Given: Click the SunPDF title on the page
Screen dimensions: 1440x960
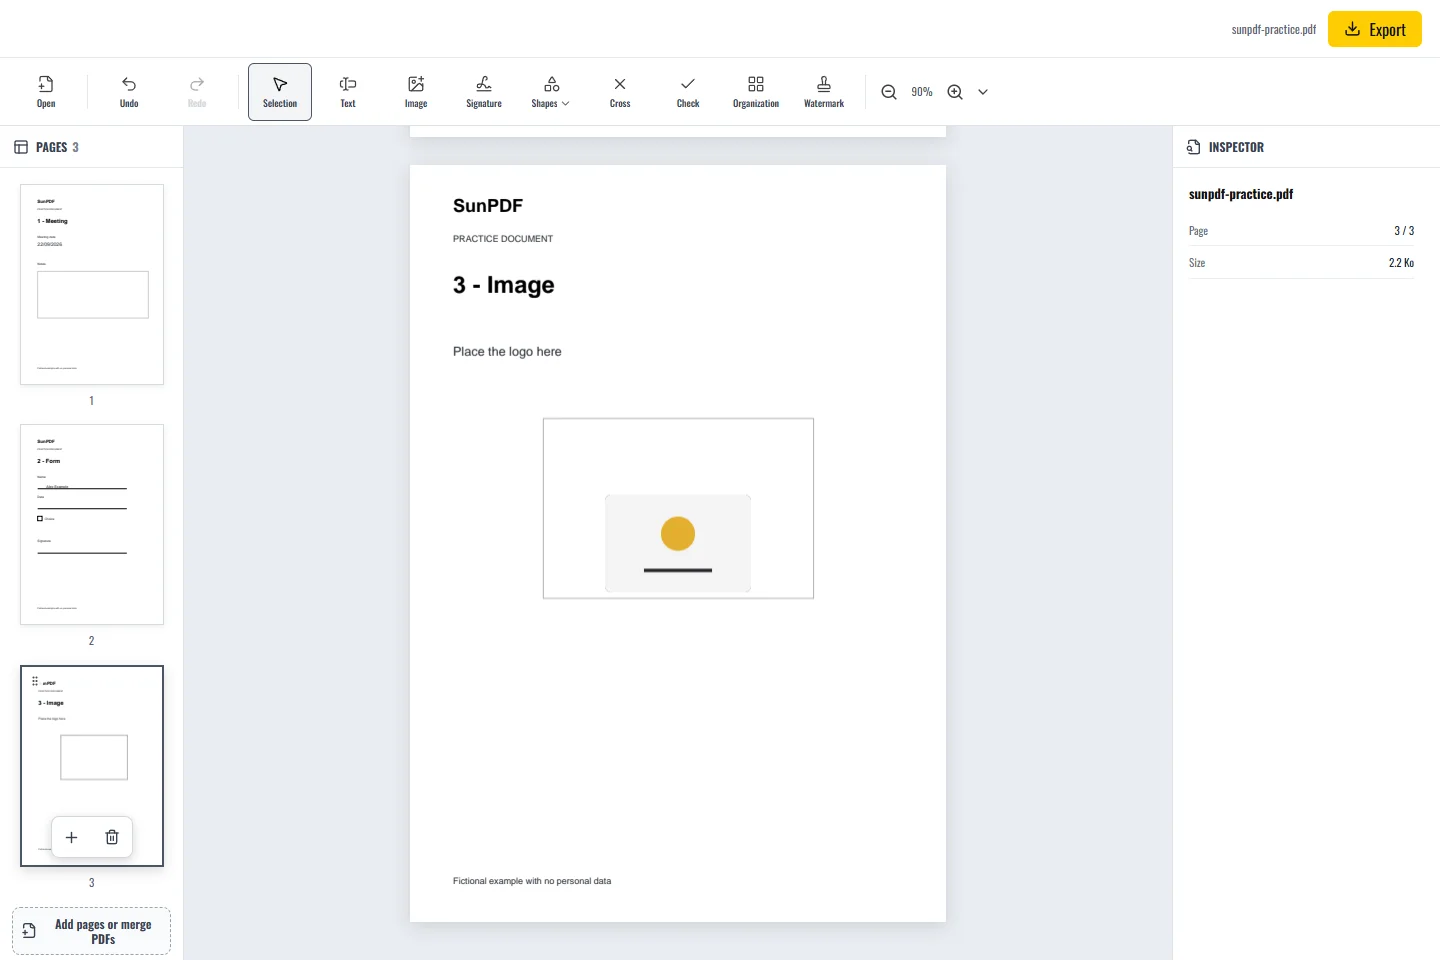Looking at the screenshot, I should point(488,206).
